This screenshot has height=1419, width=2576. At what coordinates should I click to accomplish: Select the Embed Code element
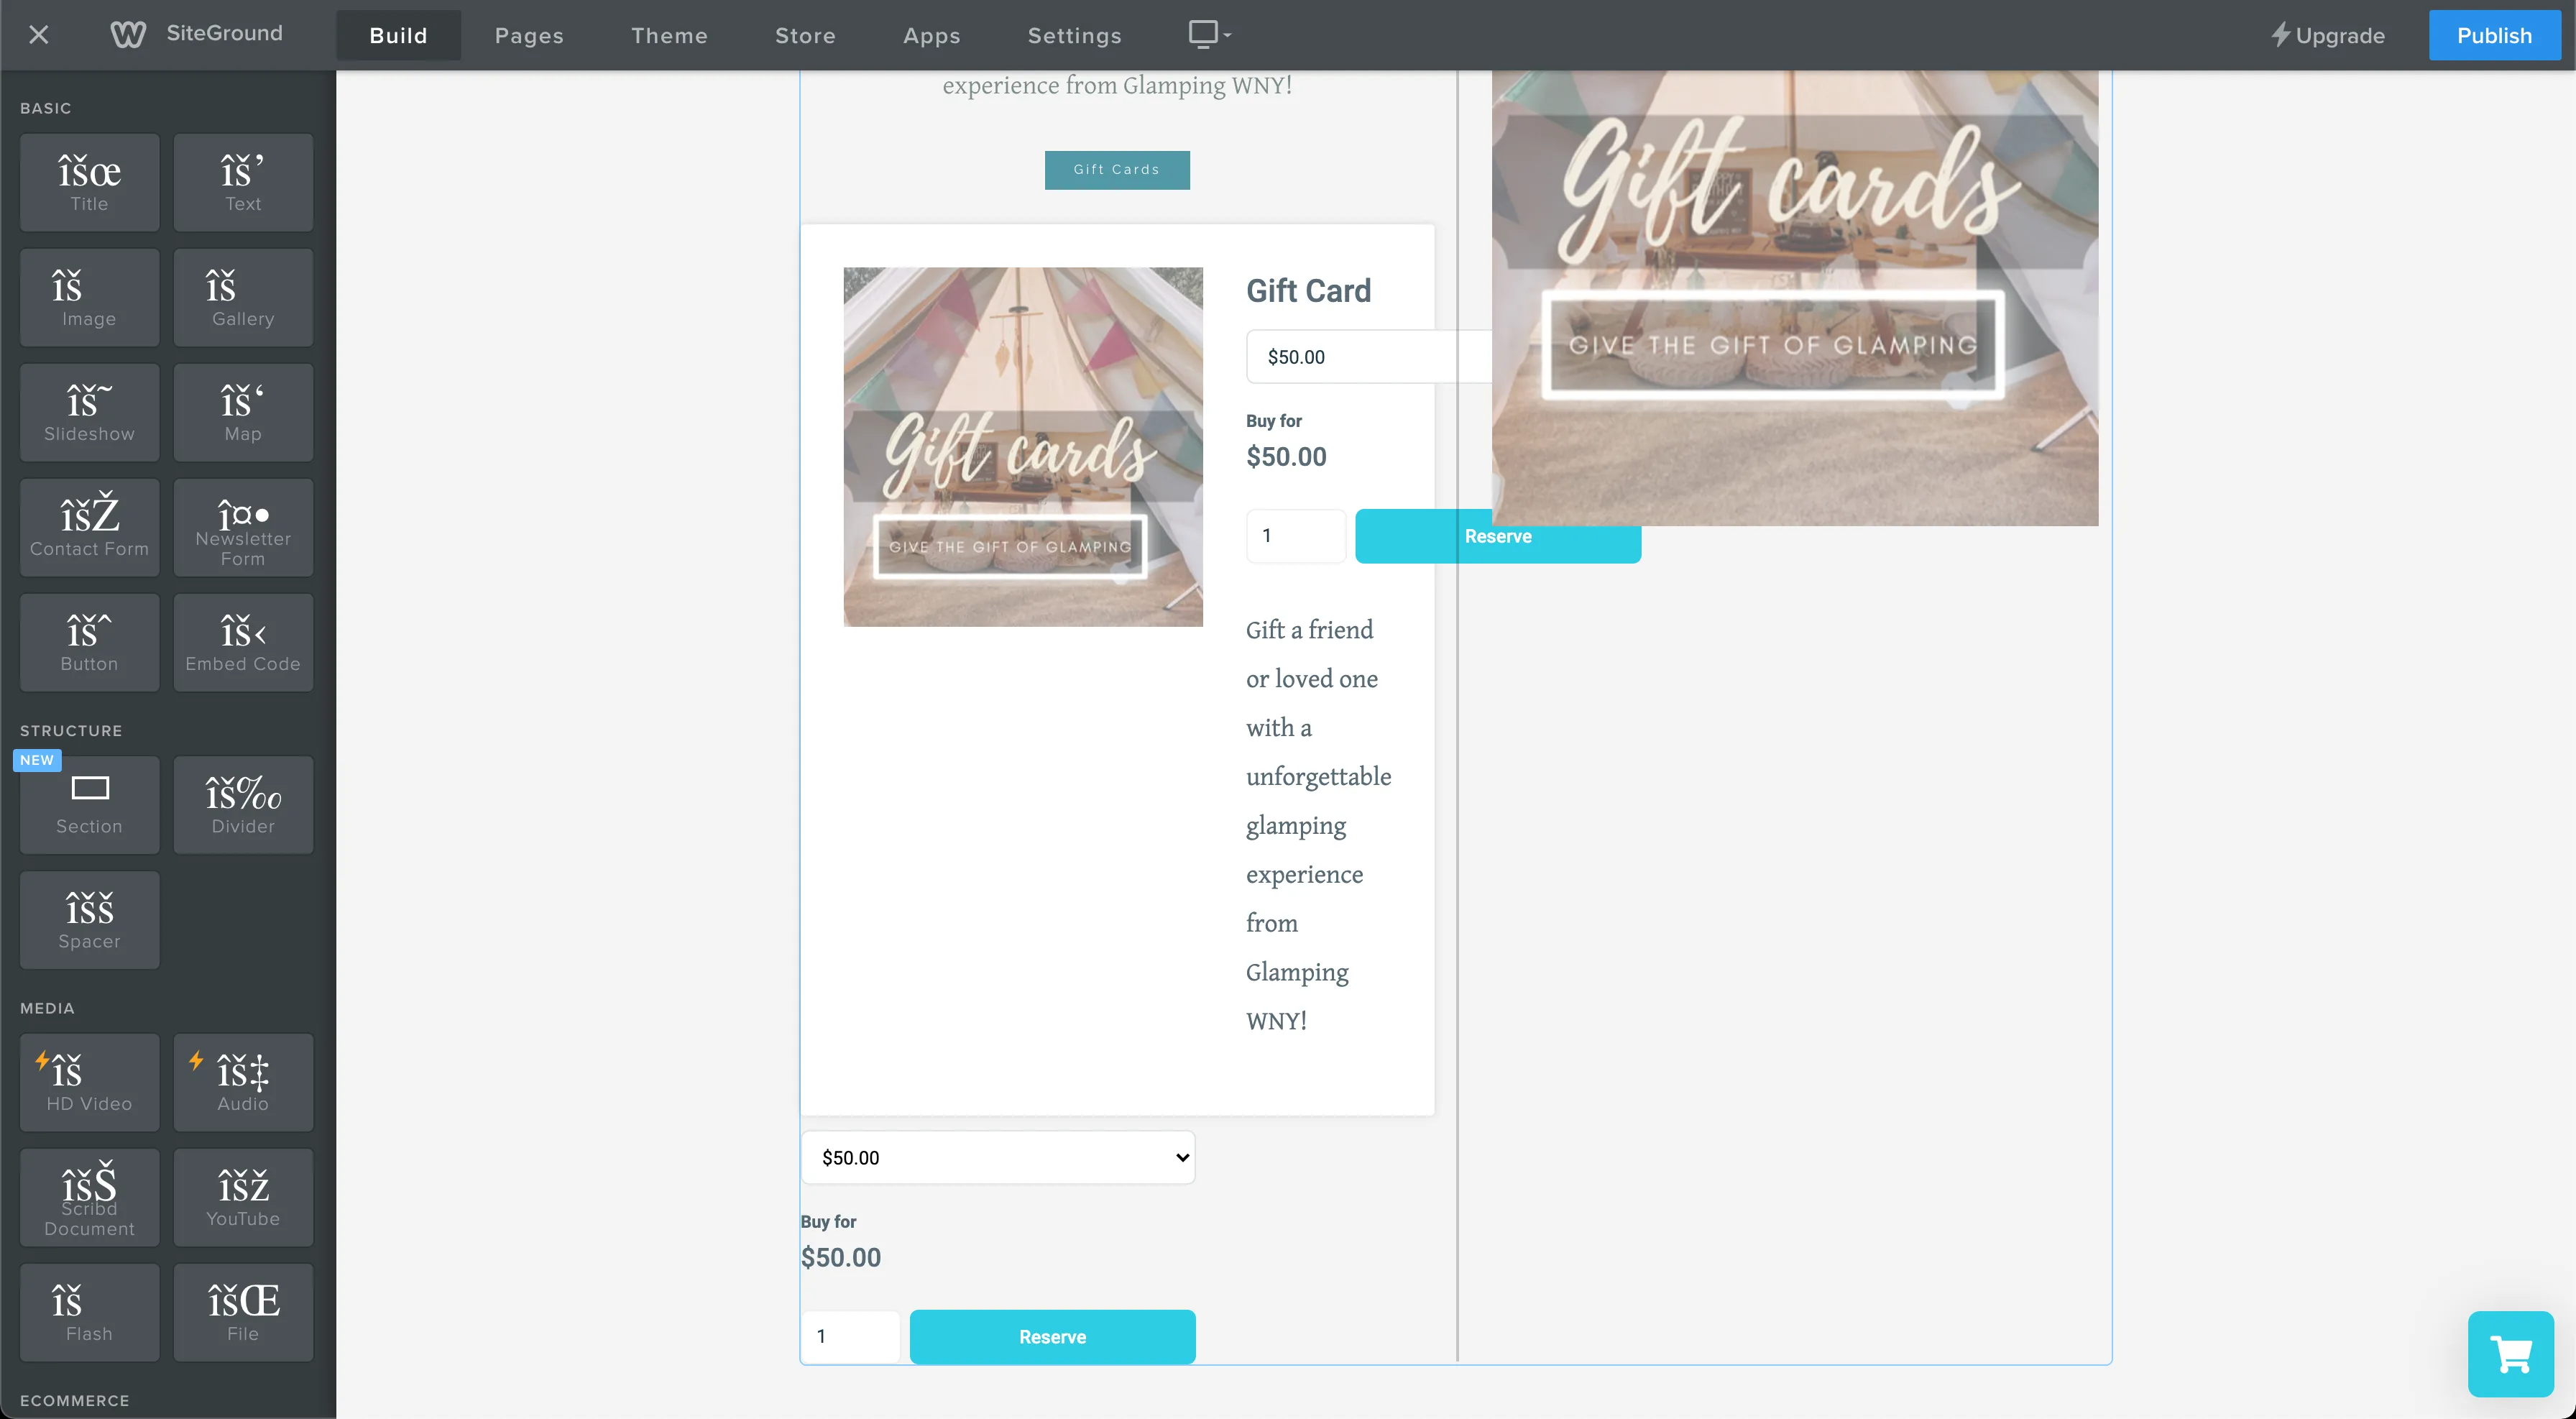point(243,643)
